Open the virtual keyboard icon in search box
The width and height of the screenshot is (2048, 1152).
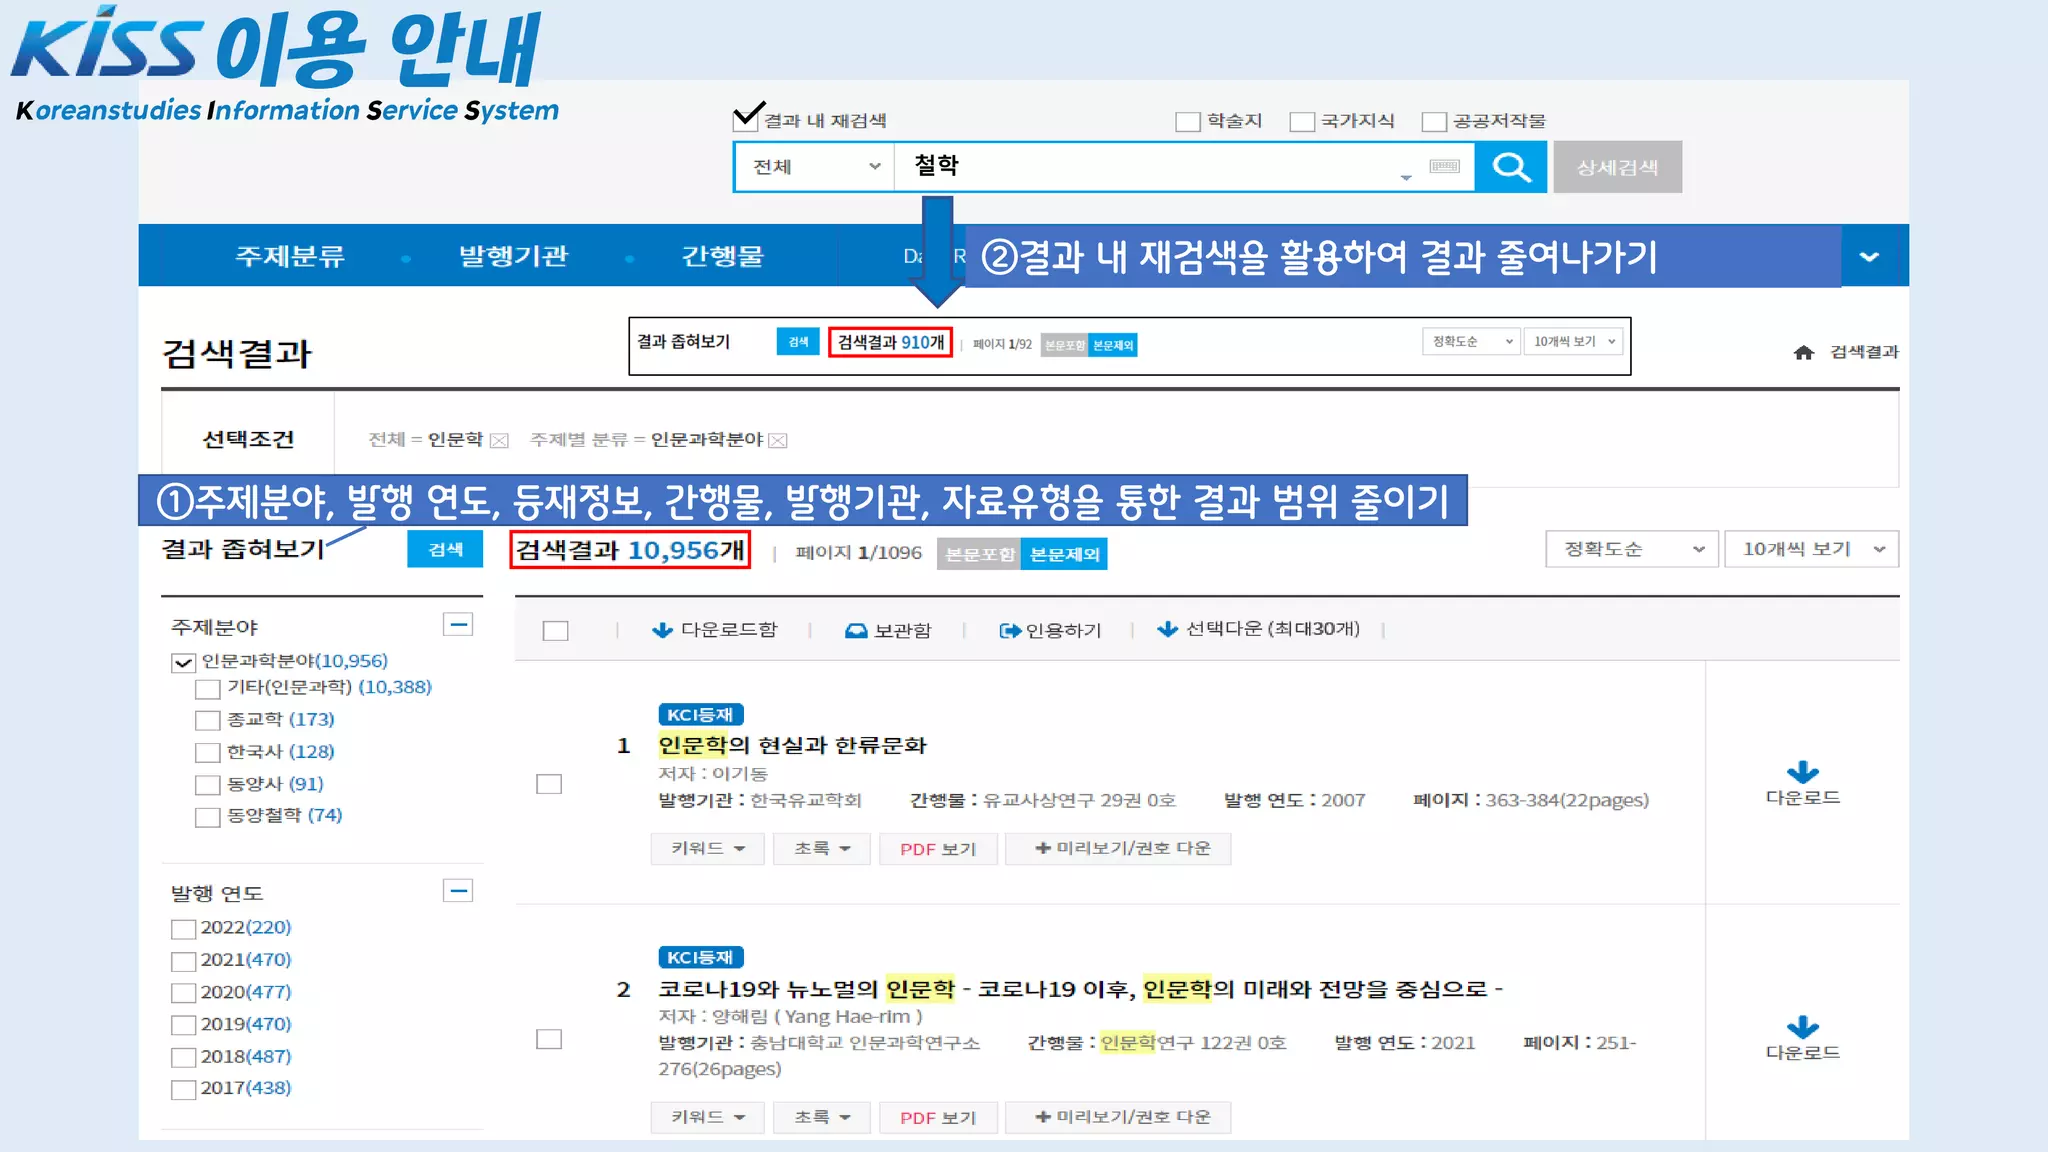pyautogui.click(x=1444, y=166)
